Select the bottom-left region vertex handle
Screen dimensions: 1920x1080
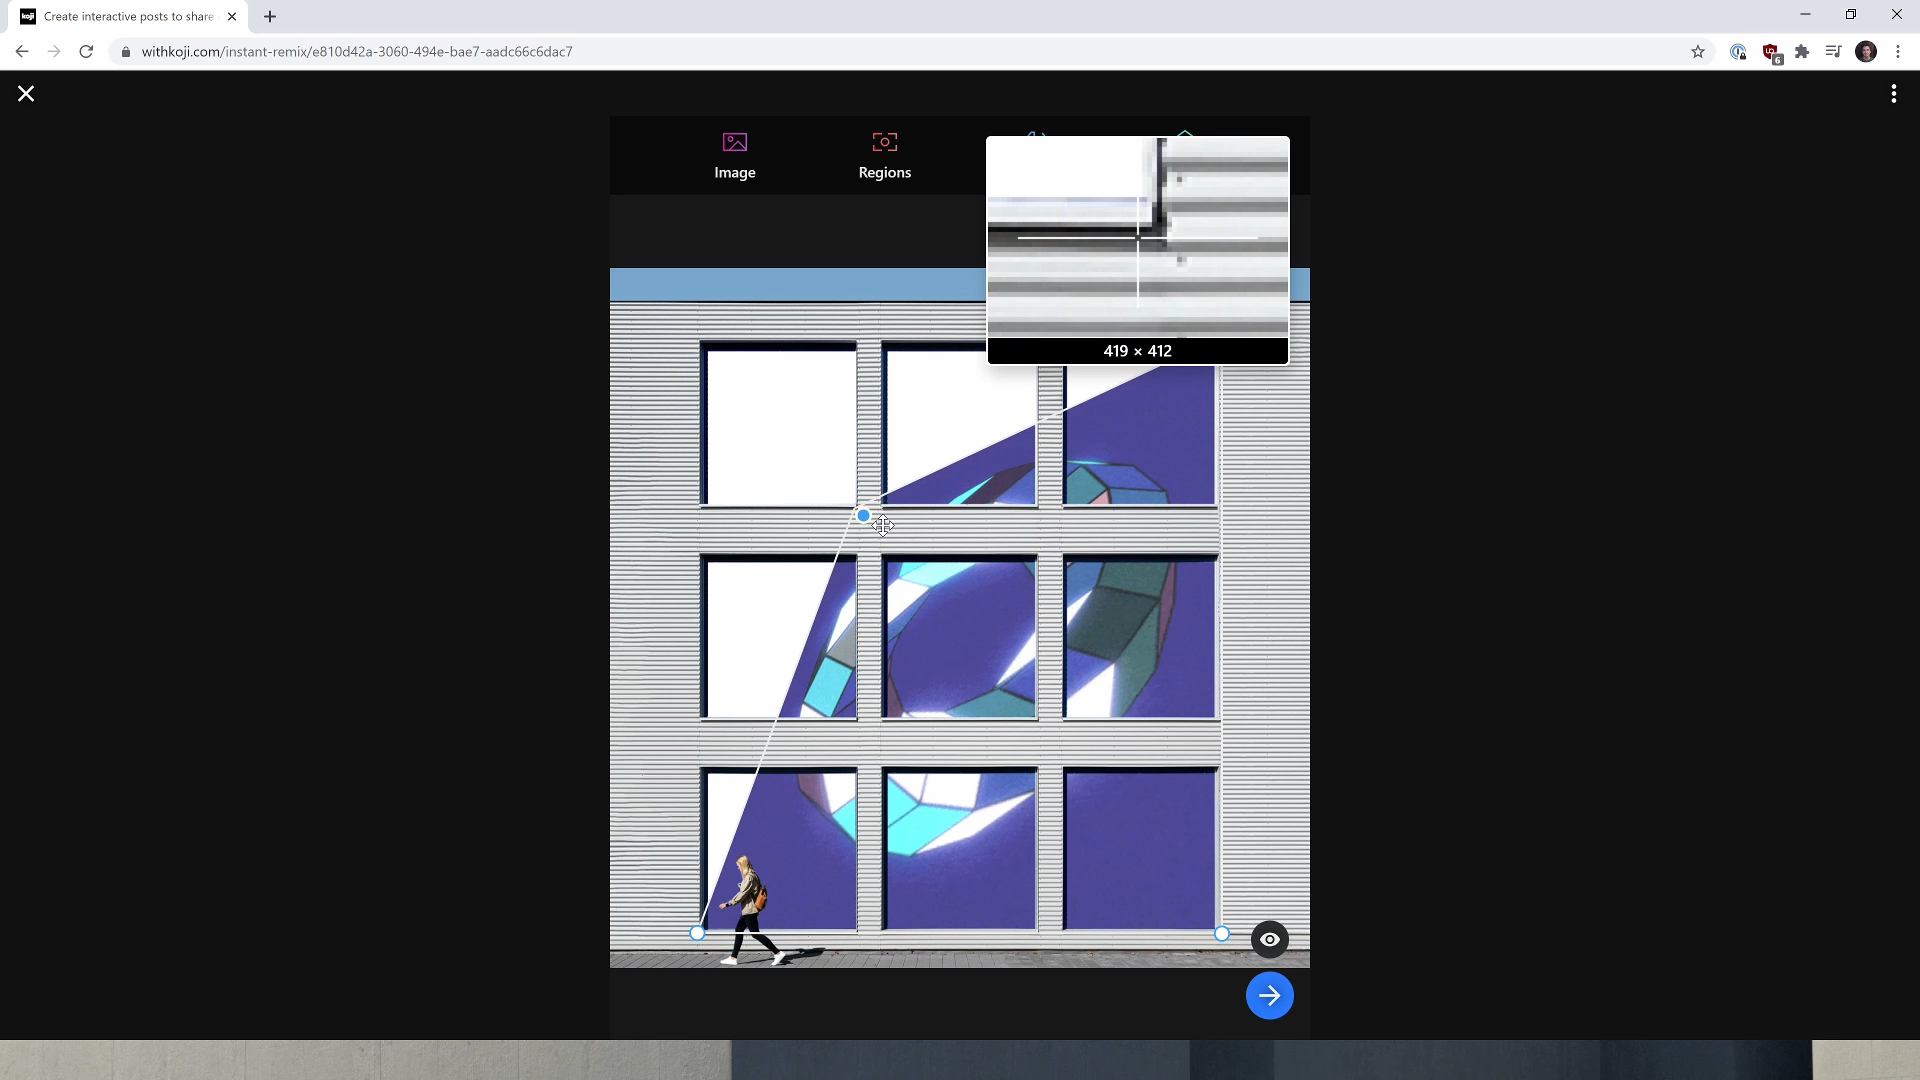(x=697, y=933)
